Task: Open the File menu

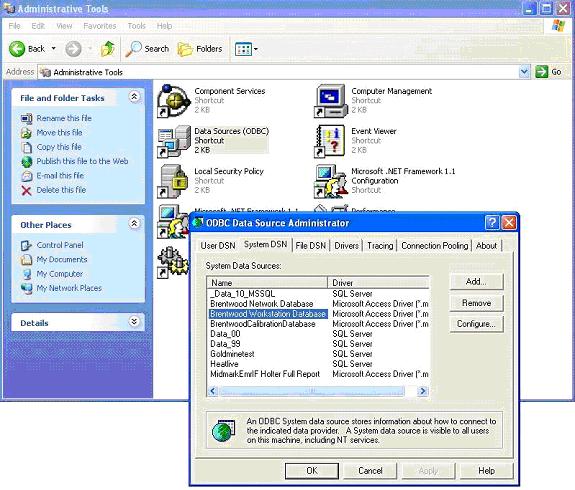Action: (x=15, y=26)
